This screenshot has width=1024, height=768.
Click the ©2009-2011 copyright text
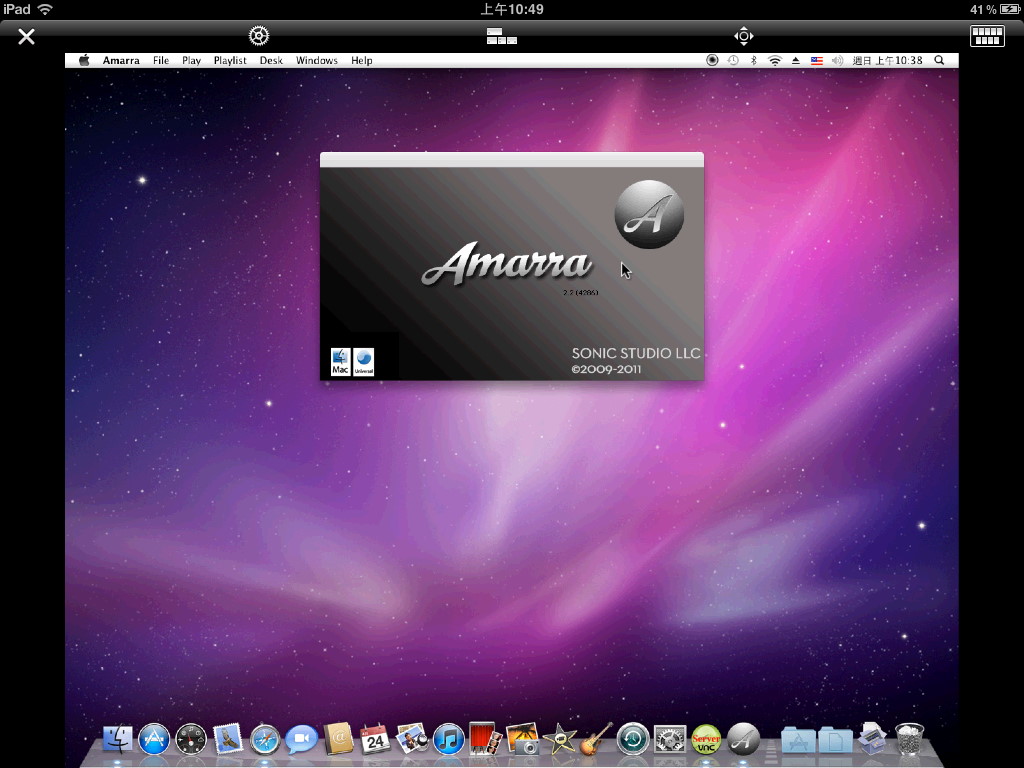pyautogui.click(x=607, y=370)
